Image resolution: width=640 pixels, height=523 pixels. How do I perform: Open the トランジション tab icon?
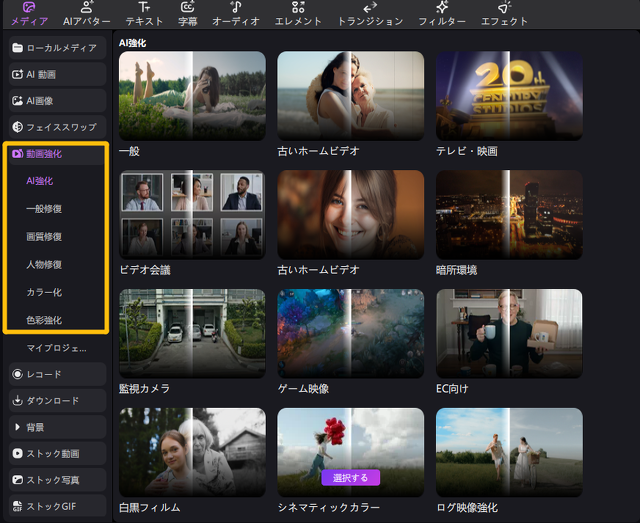(370, 7)
